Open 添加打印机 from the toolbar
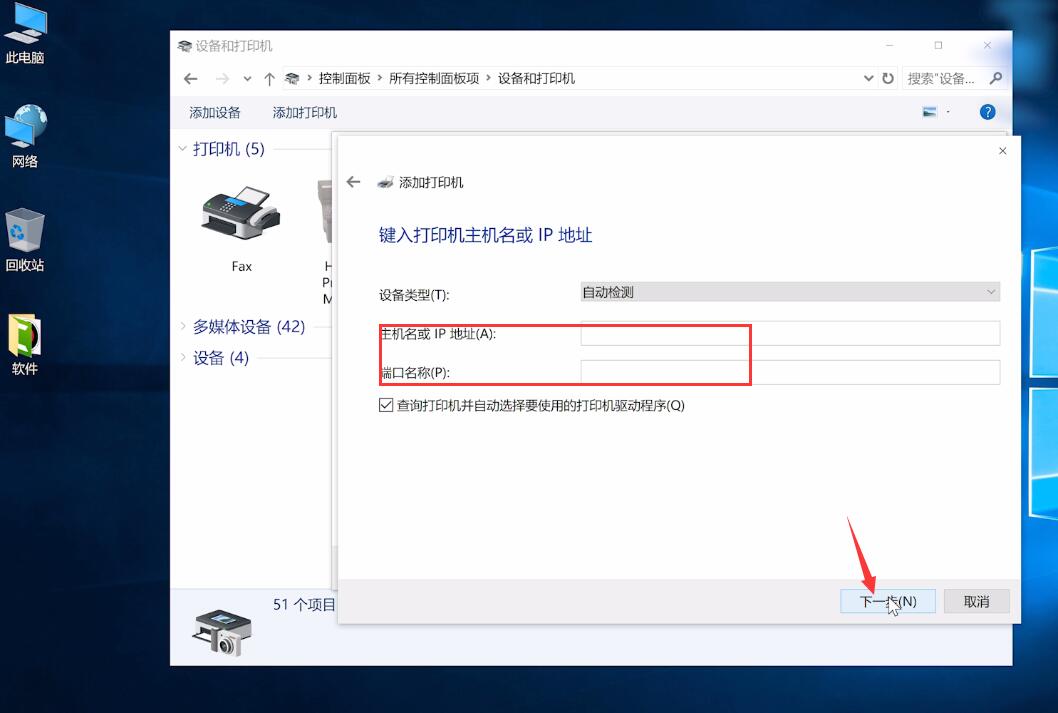The width and height of the screenshot is (1058, 713). pos(304,112)
